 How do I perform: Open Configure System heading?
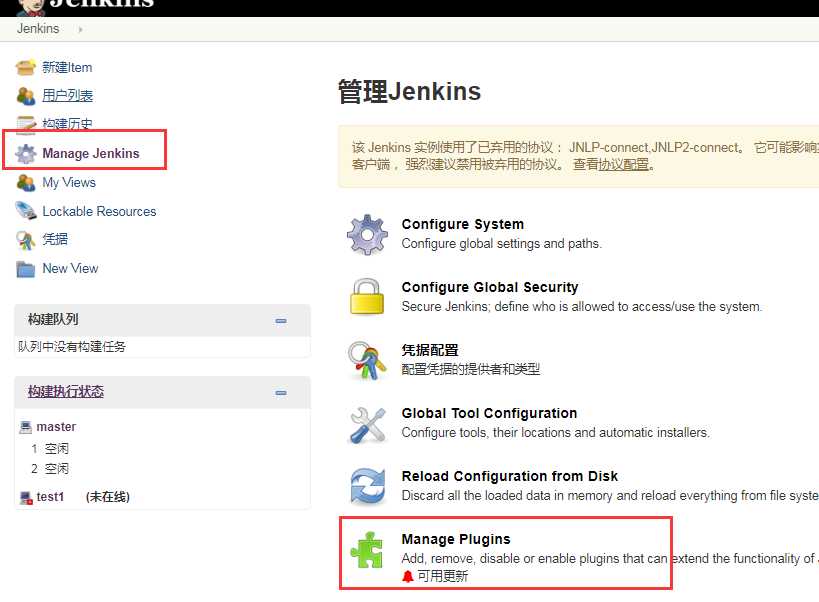tap(463, 224)
